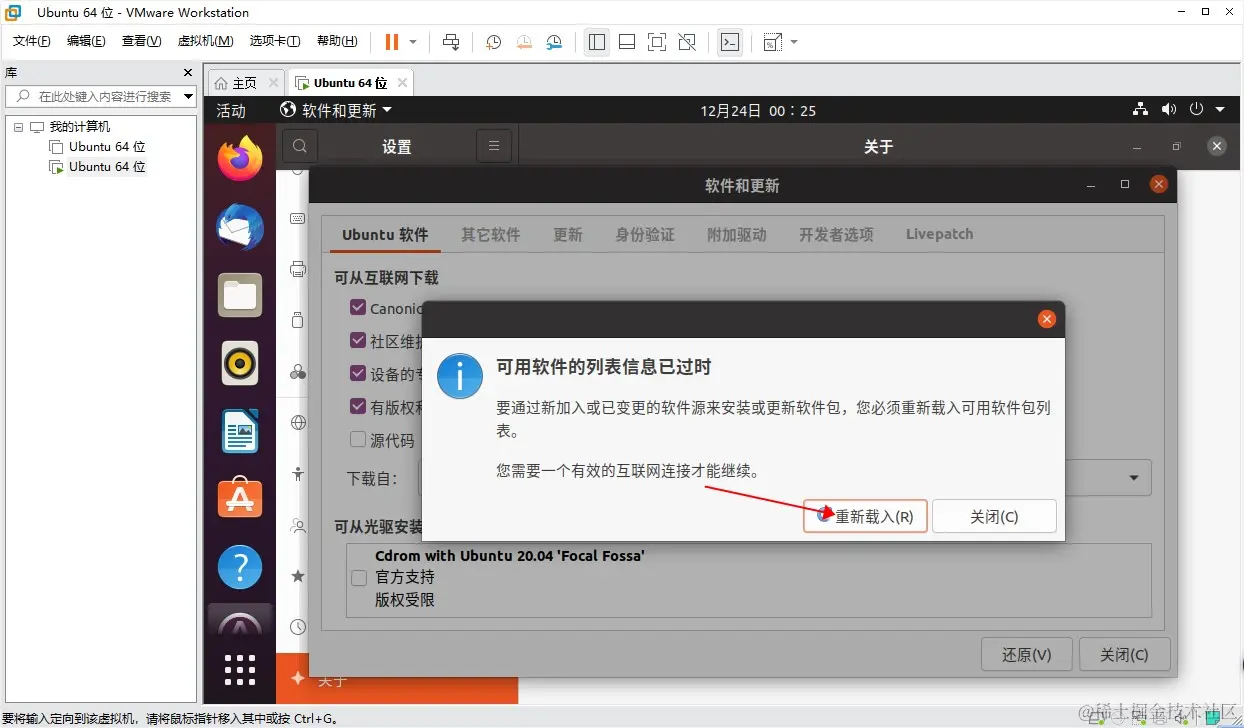Open Rhythmbox music player in dock
The height and width of the screenshot is (728, 1244).
240,363
